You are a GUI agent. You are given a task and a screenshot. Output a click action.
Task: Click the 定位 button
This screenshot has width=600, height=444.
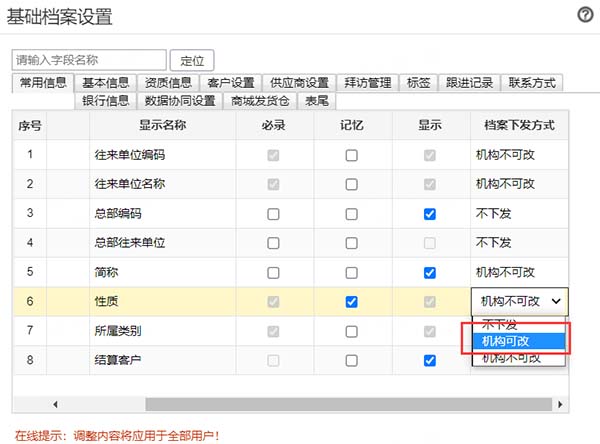coord(191,60)
